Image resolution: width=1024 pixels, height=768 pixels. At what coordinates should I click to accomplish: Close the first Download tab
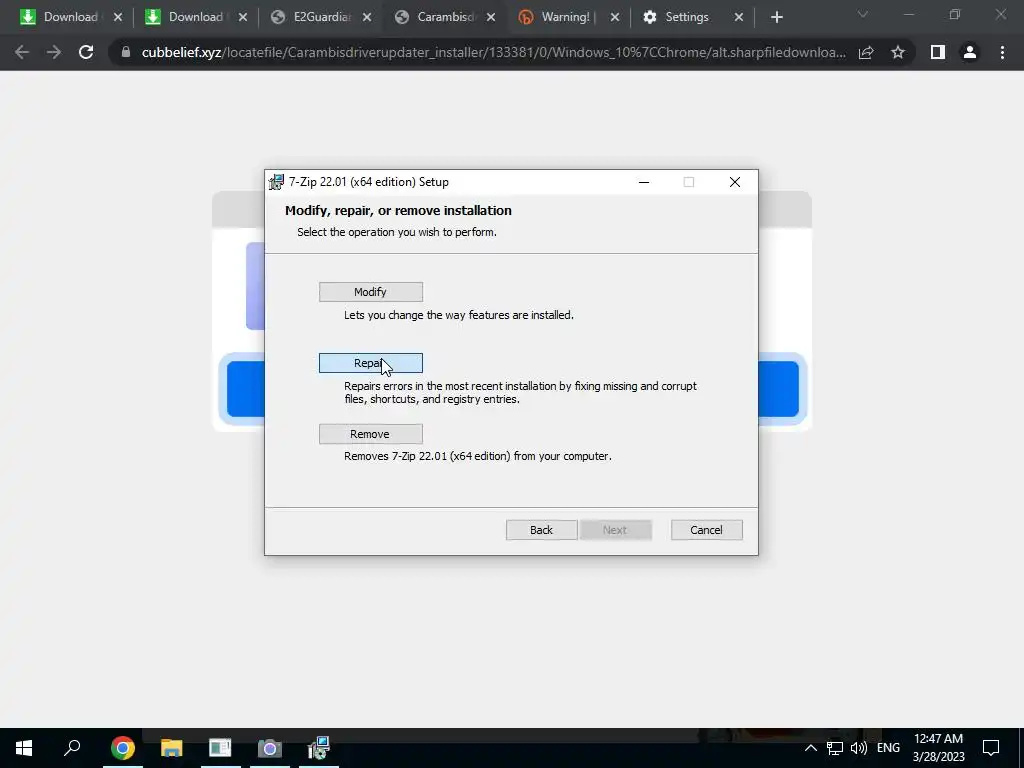pos(118,18)
